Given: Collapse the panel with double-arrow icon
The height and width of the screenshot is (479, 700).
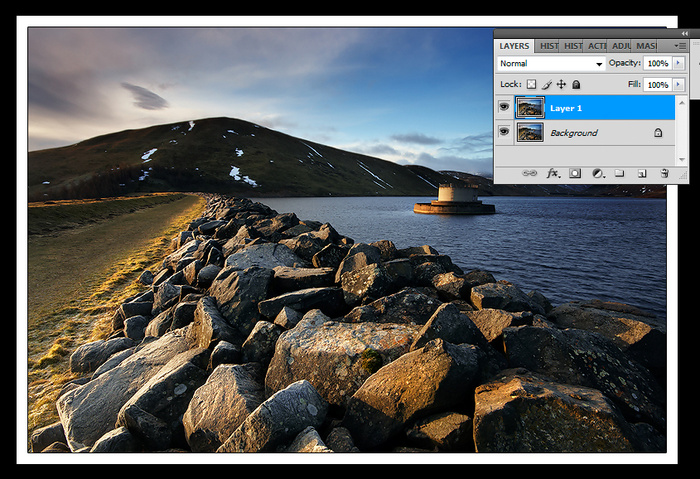Looking at the screenshot, I should [x=683, y=34].
